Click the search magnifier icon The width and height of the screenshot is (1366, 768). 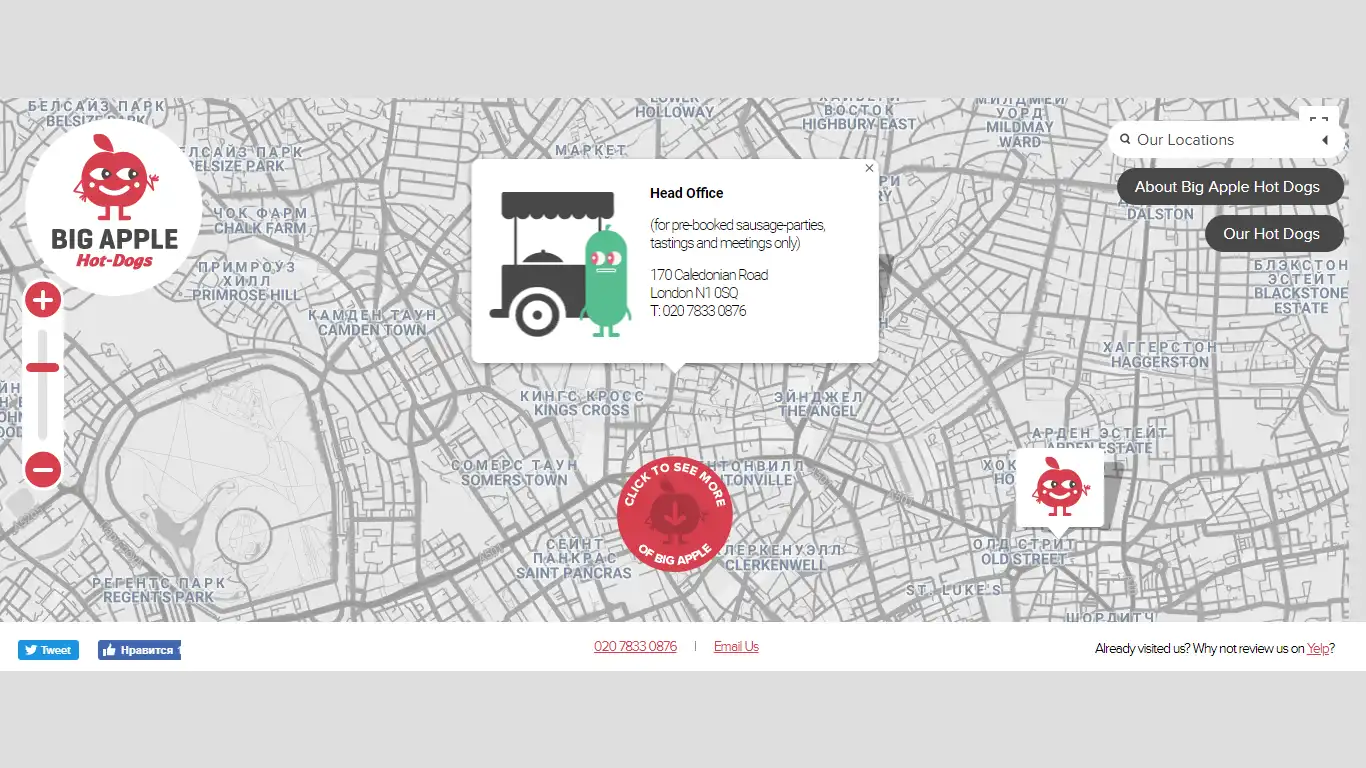pos(1125,140)
